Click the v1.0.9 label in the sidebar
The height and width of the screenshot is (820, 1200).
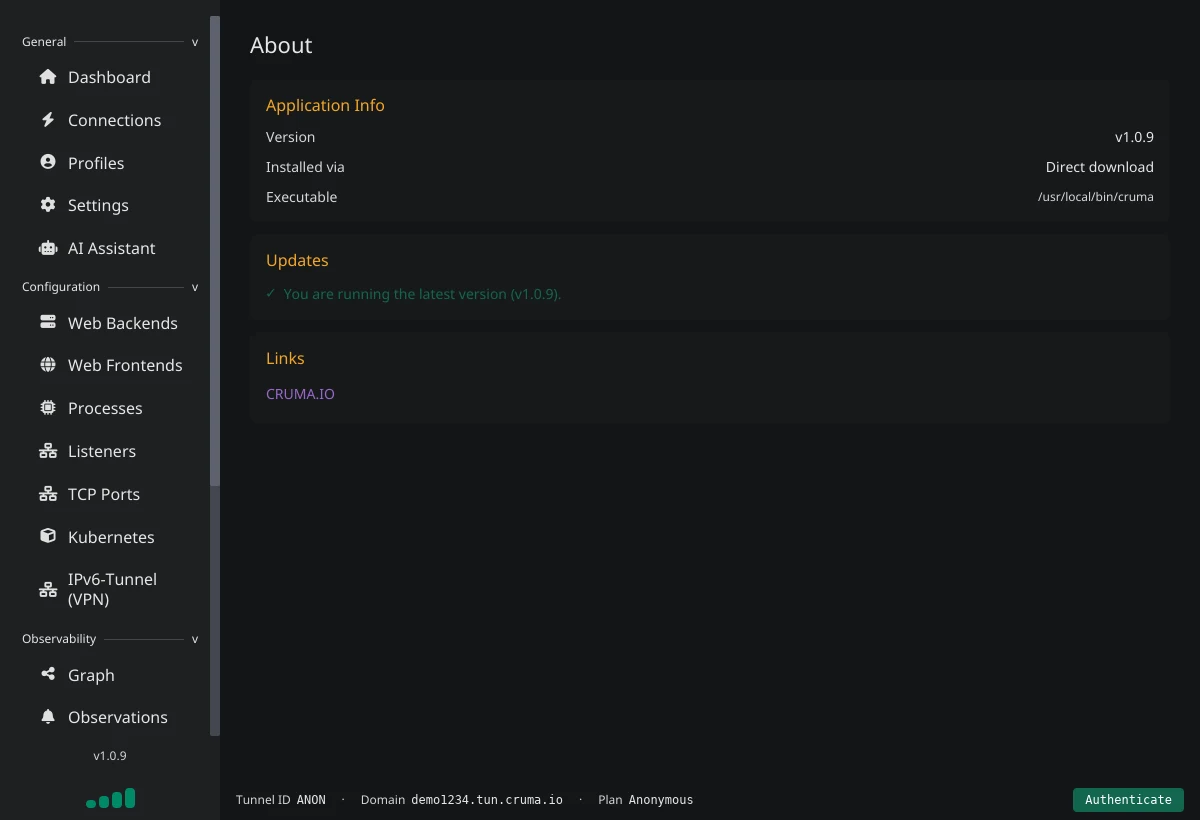pyautogui.click(x=110, y=756)
